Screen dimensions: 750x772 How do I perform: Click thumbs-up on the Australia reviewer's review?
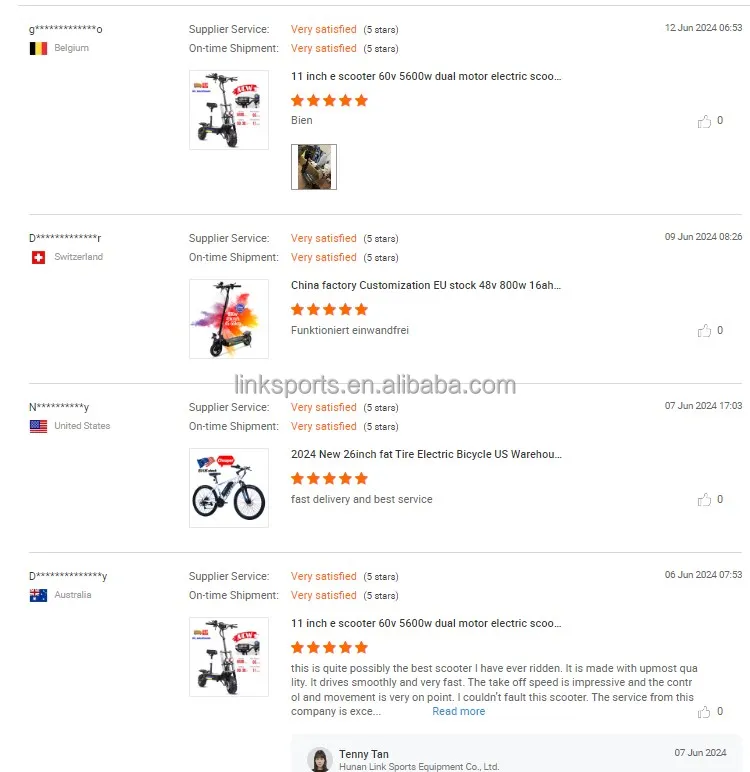[705, 711]
